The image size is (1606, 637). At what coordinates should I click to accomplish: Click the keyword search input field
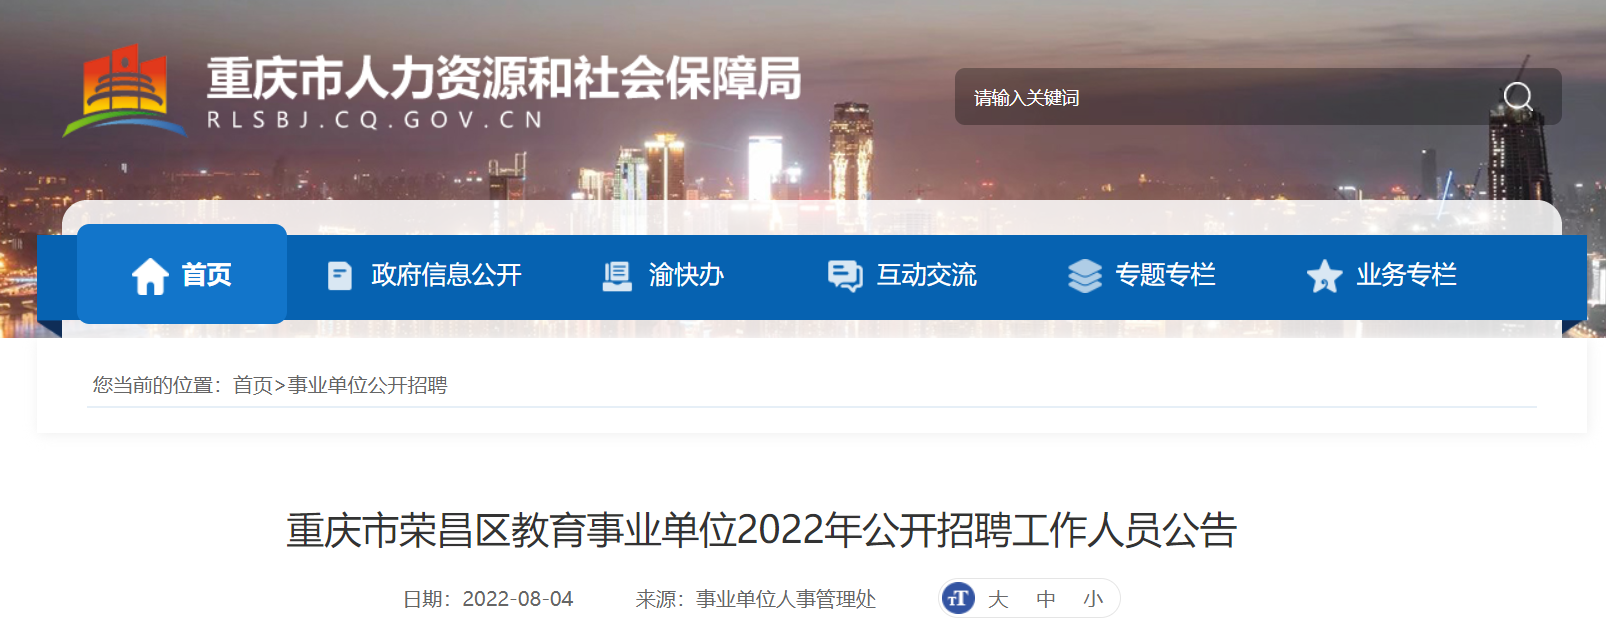pyautogui.click(x=1225, y=97)
